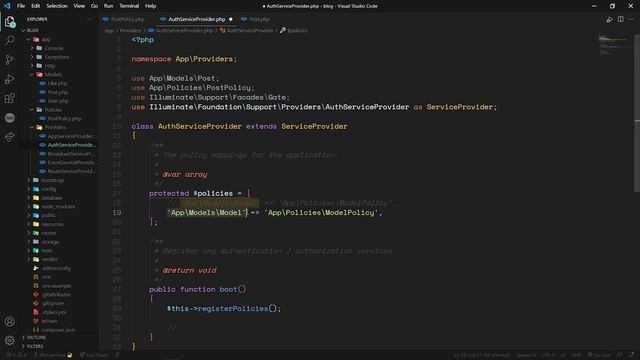The height and width of the screenshot is (360, 640).
Task: Open the Terminal menu
Action: point(129,6)
